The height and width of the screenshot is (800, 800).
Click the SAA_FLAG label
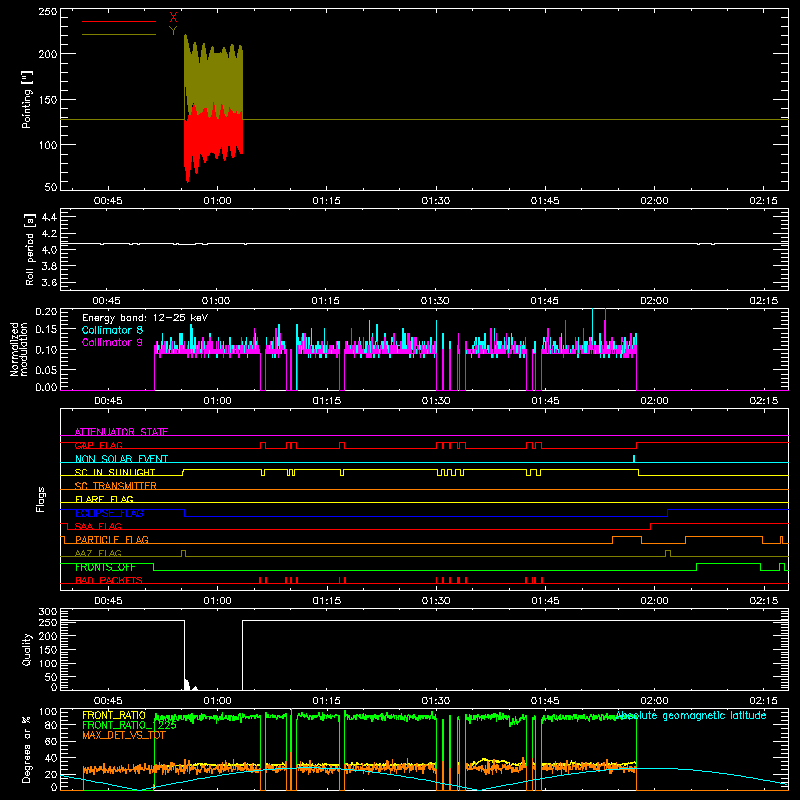98,526
